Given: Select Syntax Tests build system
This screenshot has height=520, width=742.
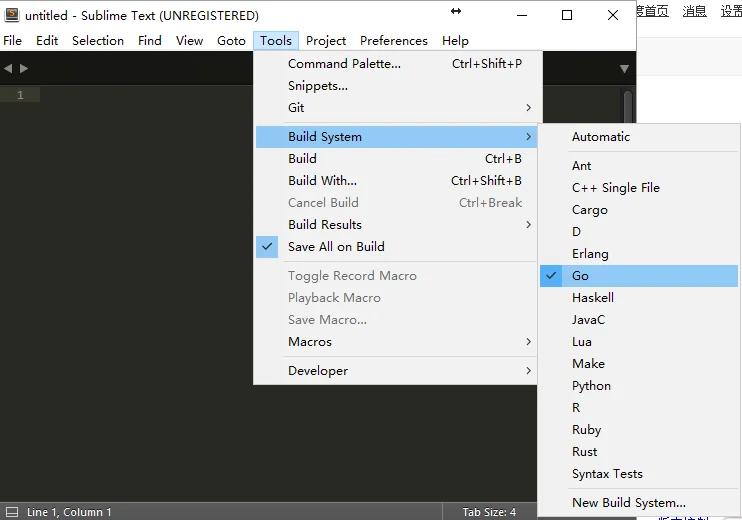Looking at the screenshot, I should (639, 474).
